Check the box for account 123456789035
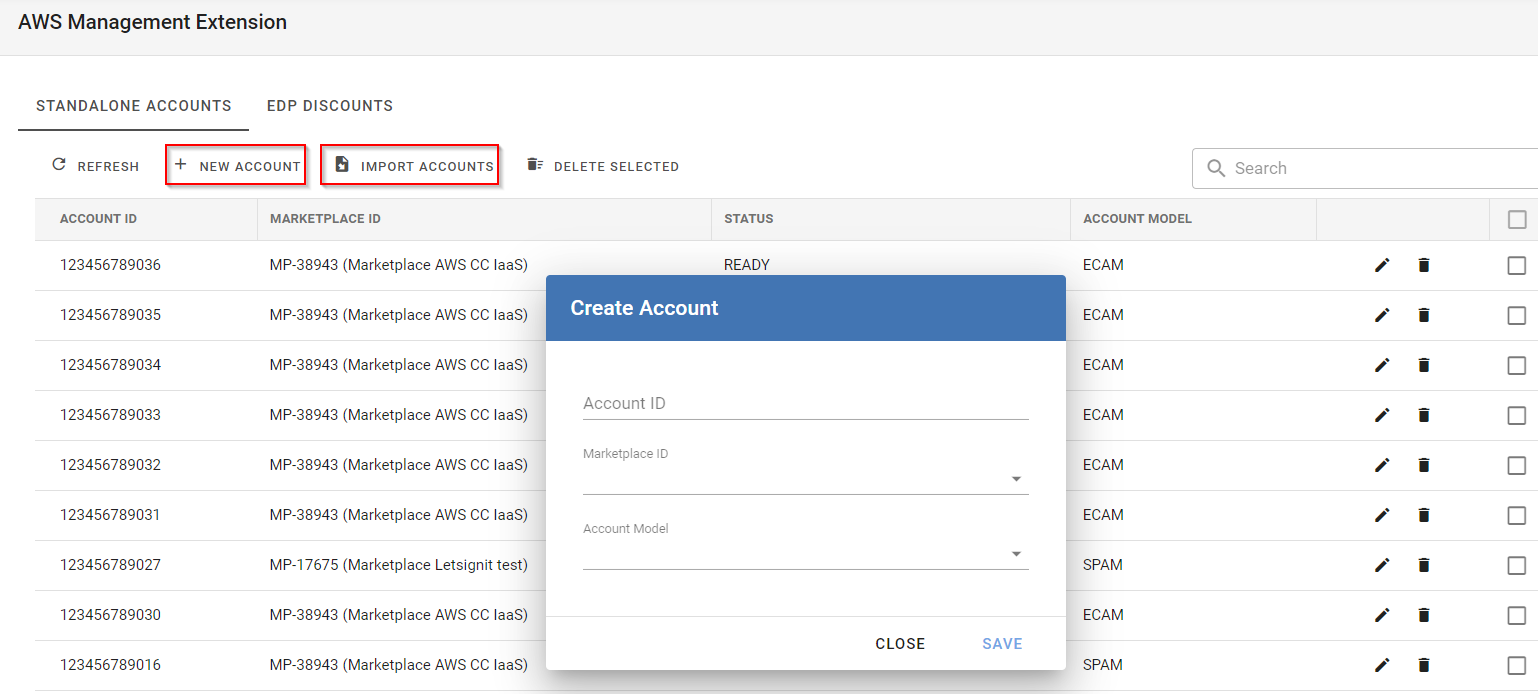 pos(1517,315)
